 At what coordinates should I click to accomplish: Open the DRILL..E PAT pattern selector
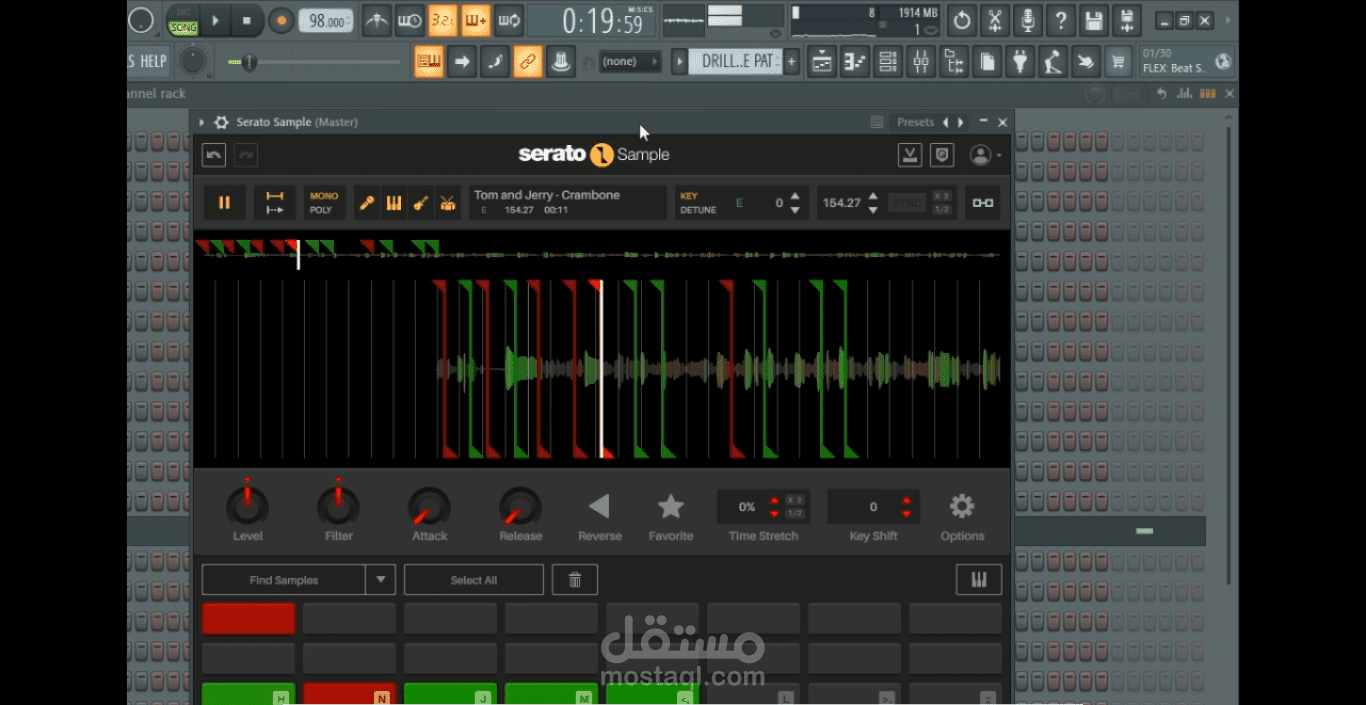pos(736,62)
